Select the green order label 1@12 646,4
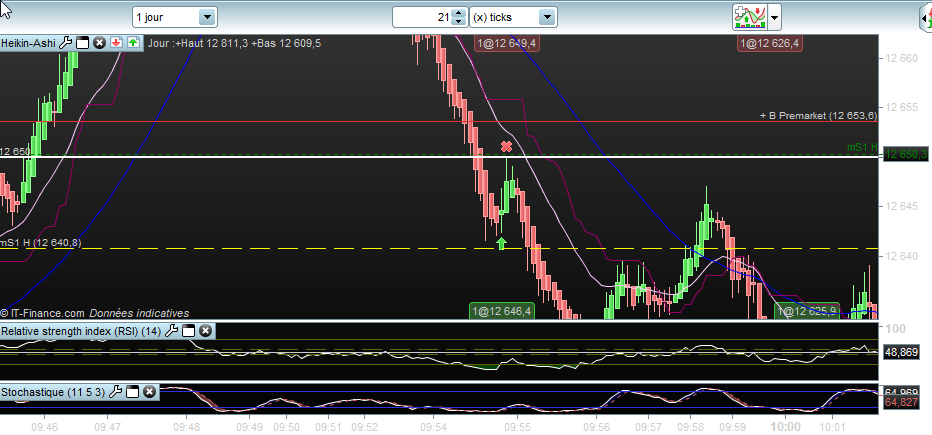Screen dimensions: 932x435 [502, 310]
